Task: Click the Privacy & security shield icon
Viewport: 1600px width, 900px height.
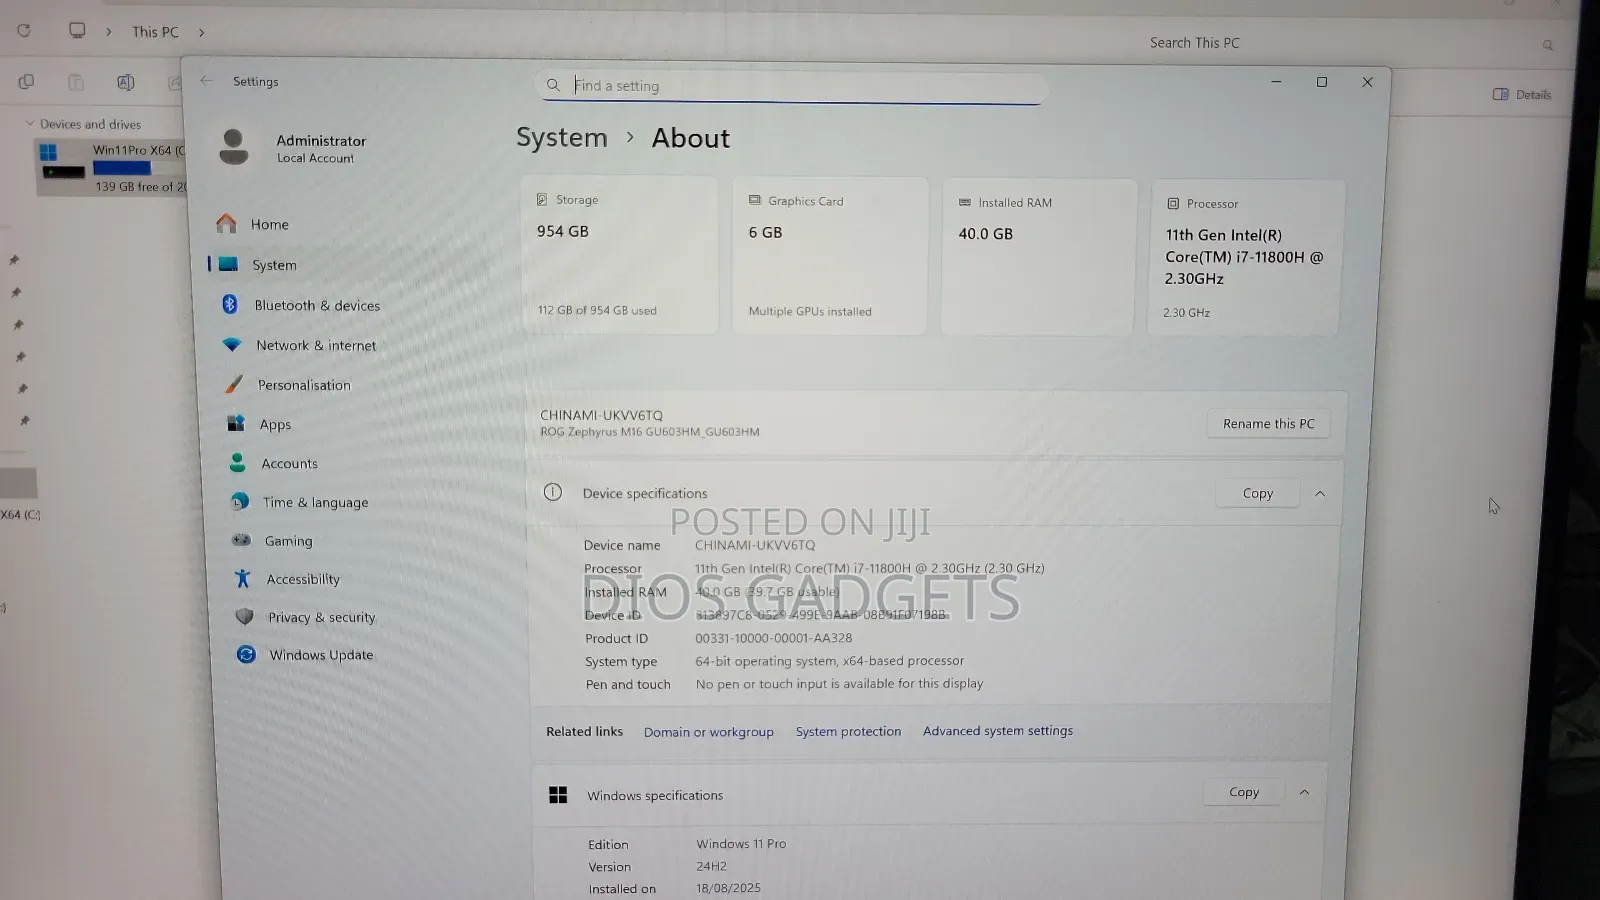Action: (x=245, y=616)
